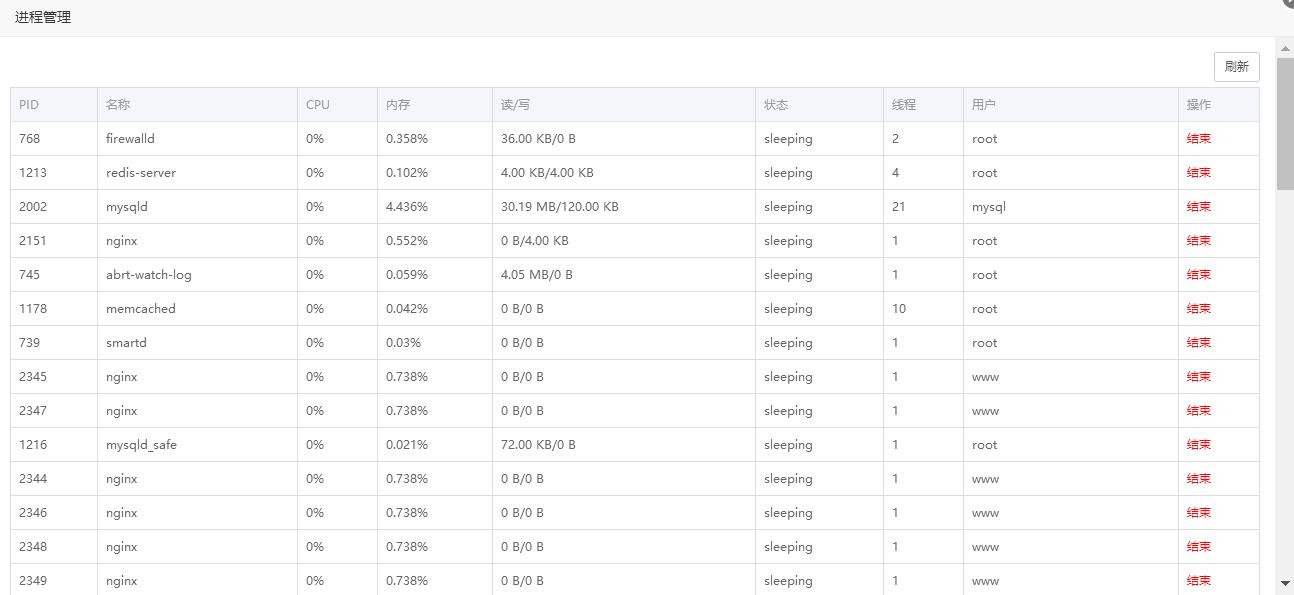The height and width of the screenshot is (595, 1294).
Task: End the abrt-watch-log process
Action: 1198,275
